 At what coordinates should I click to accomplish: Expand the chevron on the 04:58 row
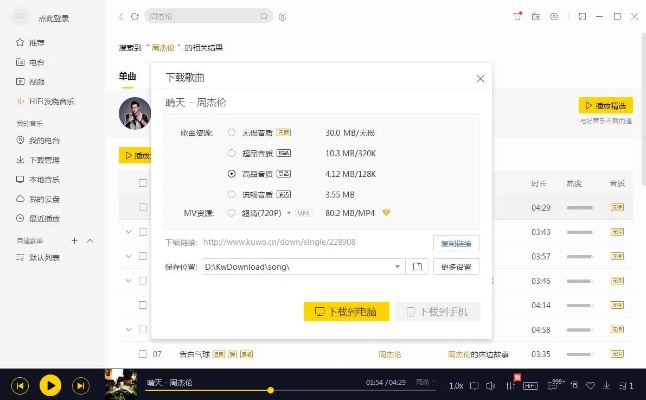(x=129, y=329)
